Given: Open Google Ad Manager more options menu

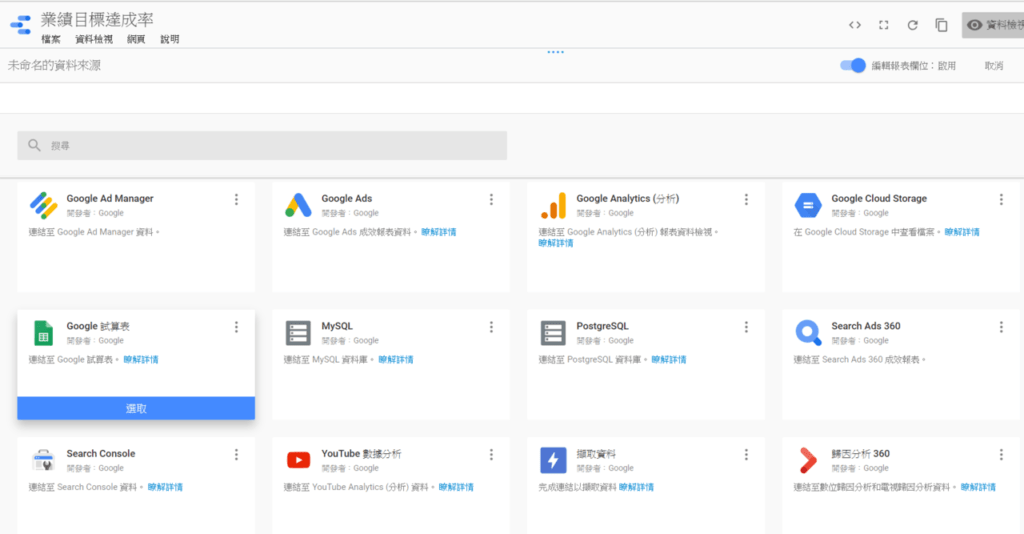Looking at the screenshot, I should (x=236, y=200).
